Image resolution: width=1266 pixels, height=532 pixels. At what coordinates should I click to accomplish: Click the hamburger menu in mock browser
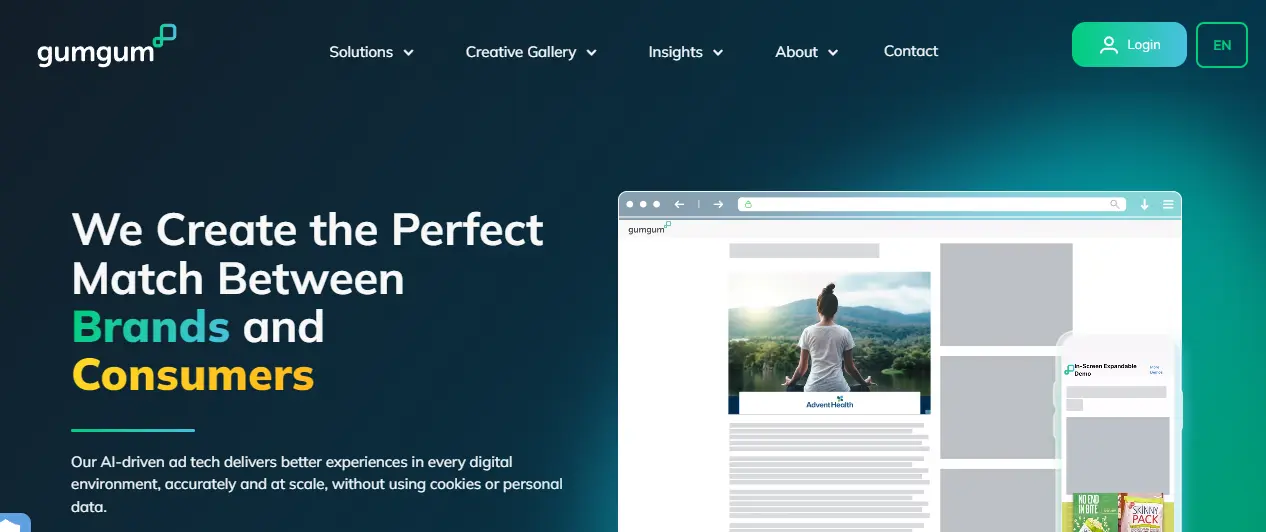pyautogui.click(x=1168, y=204)
